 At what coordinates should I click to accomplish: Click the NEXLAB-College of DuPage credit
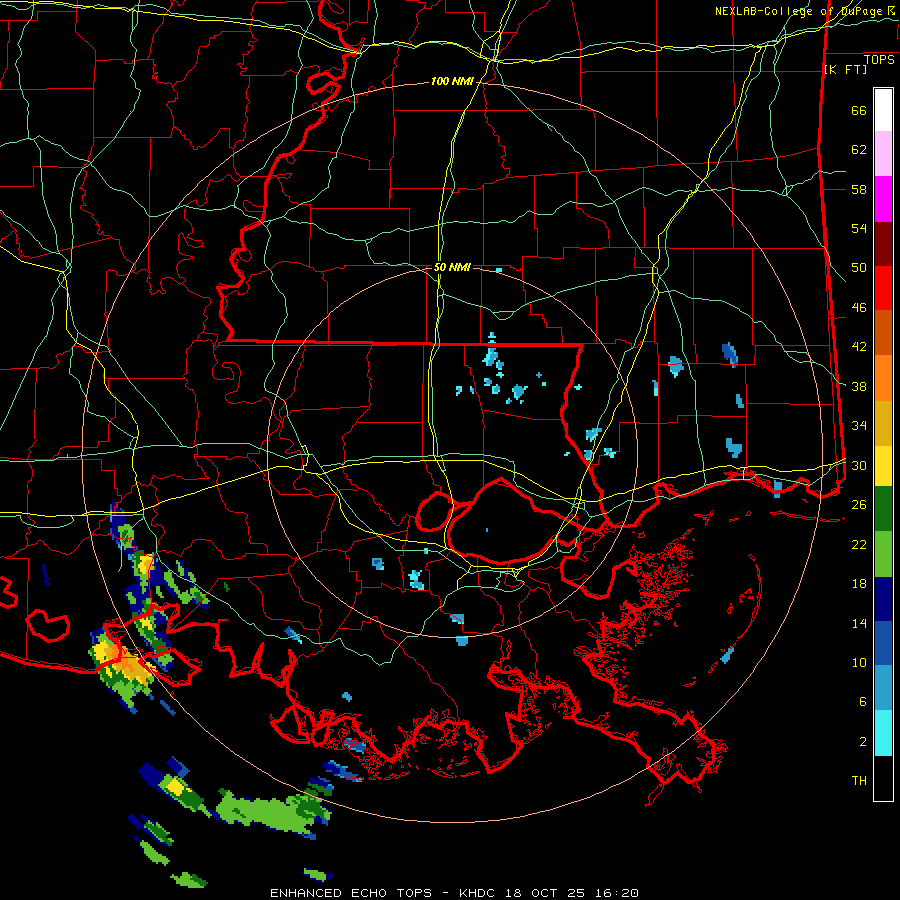tap(804, 11)
